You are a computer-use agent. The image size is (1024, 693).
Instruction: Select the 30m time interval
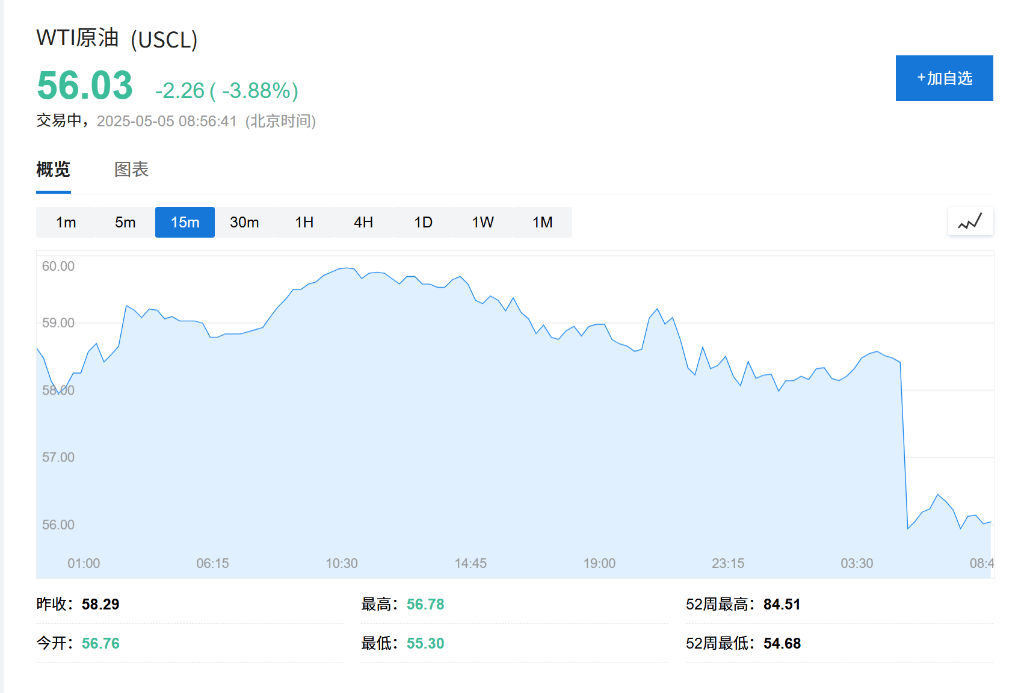[x=243, y=222]
